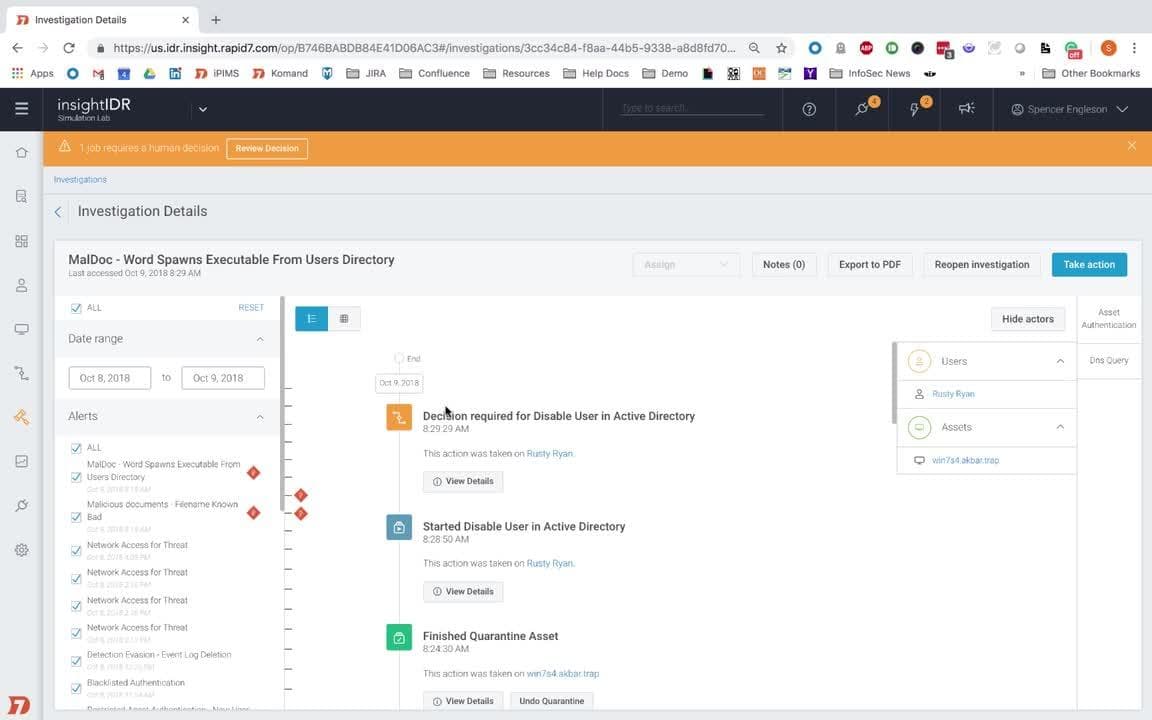Open Reports chart icon in sidebar
The width and height of the screenshot is (1152, 720).
click(21, 461)
